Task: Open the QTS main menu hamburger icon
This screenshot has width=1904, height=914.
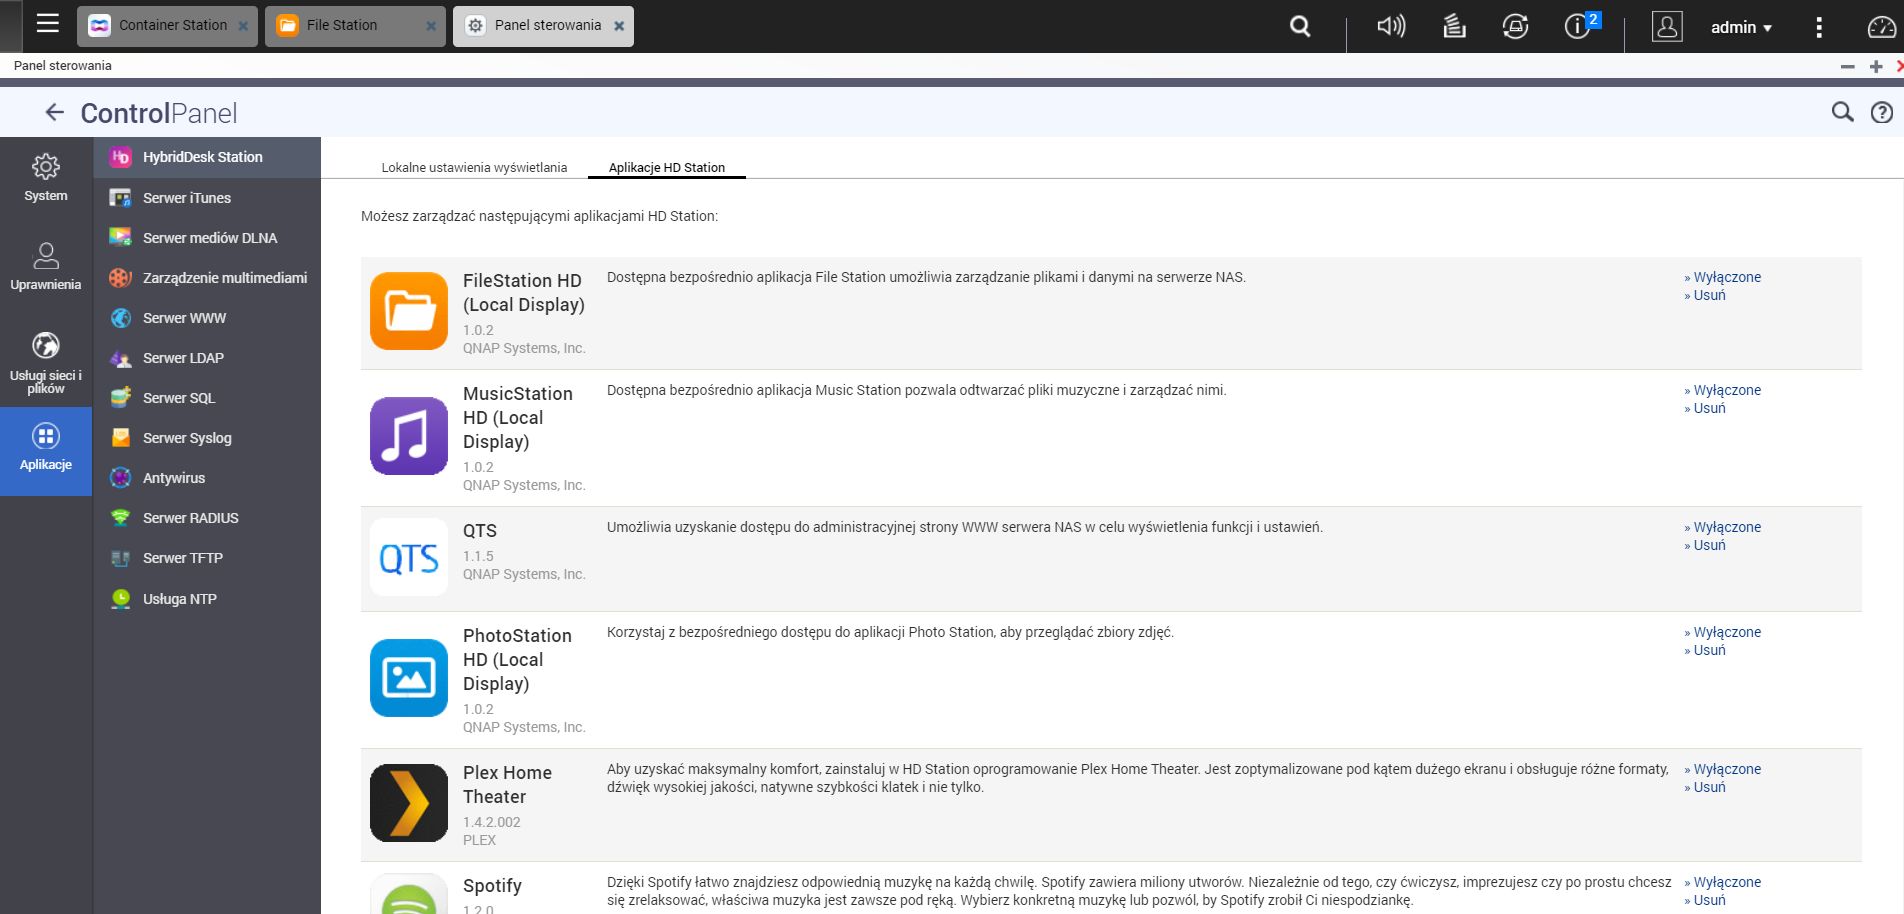Action: point(47,23)
